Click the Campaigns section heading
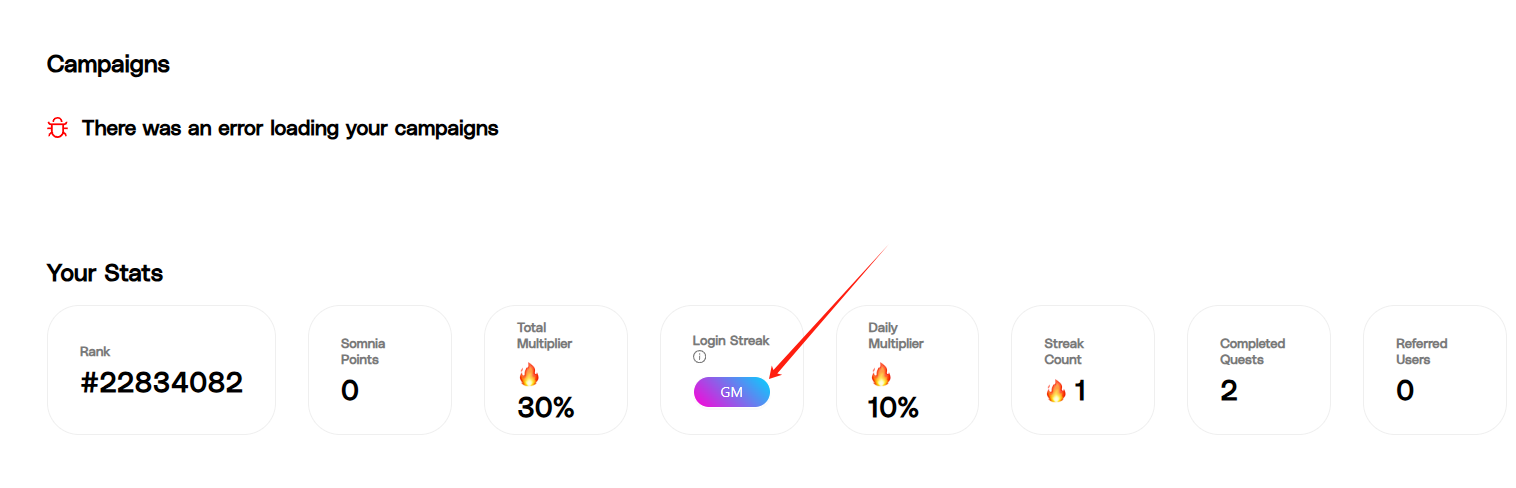1516x488 pixels. (108, 64)
